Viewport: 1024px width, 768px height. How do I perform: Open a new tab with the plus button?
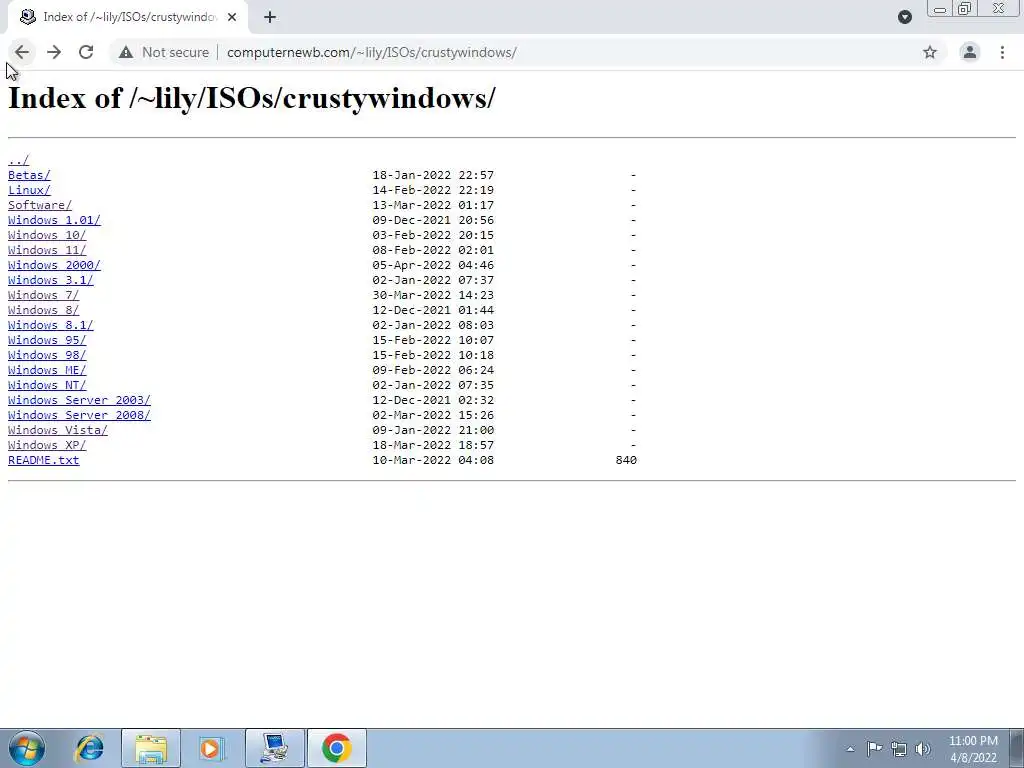click(270, 18)
